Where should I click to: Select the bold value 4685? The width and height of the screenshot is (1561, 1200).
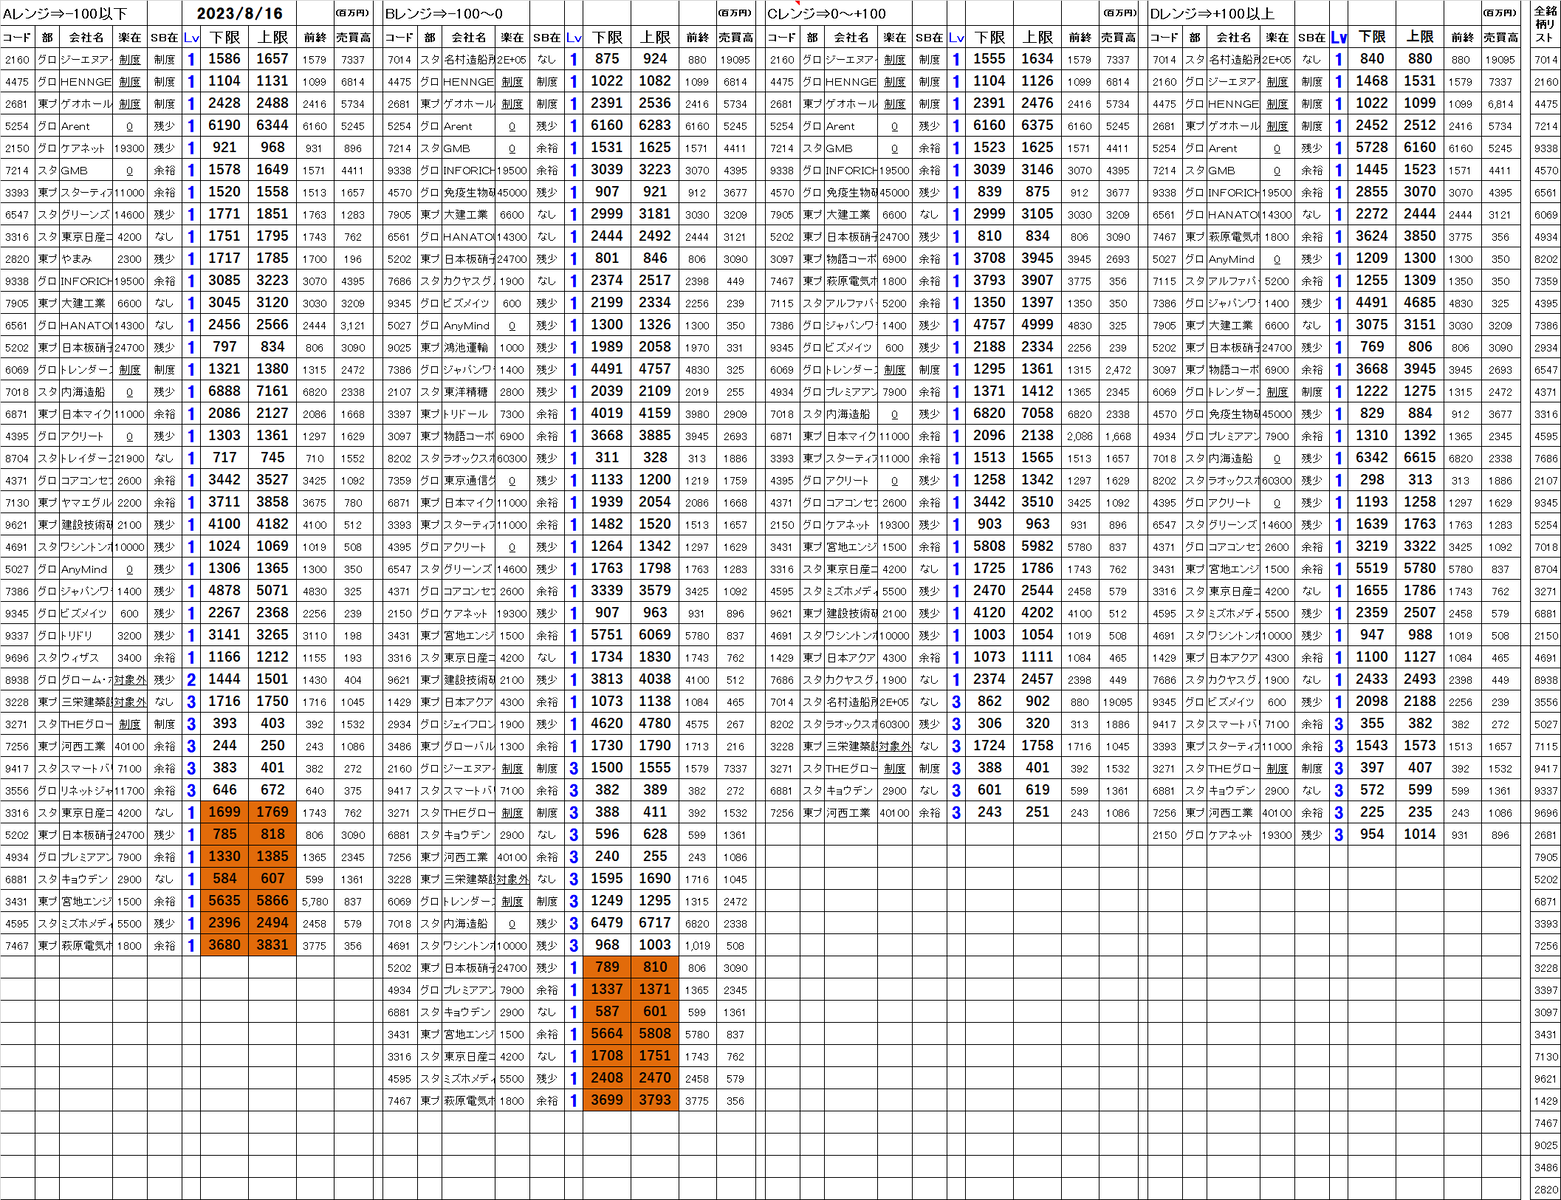click(1420, 303)
